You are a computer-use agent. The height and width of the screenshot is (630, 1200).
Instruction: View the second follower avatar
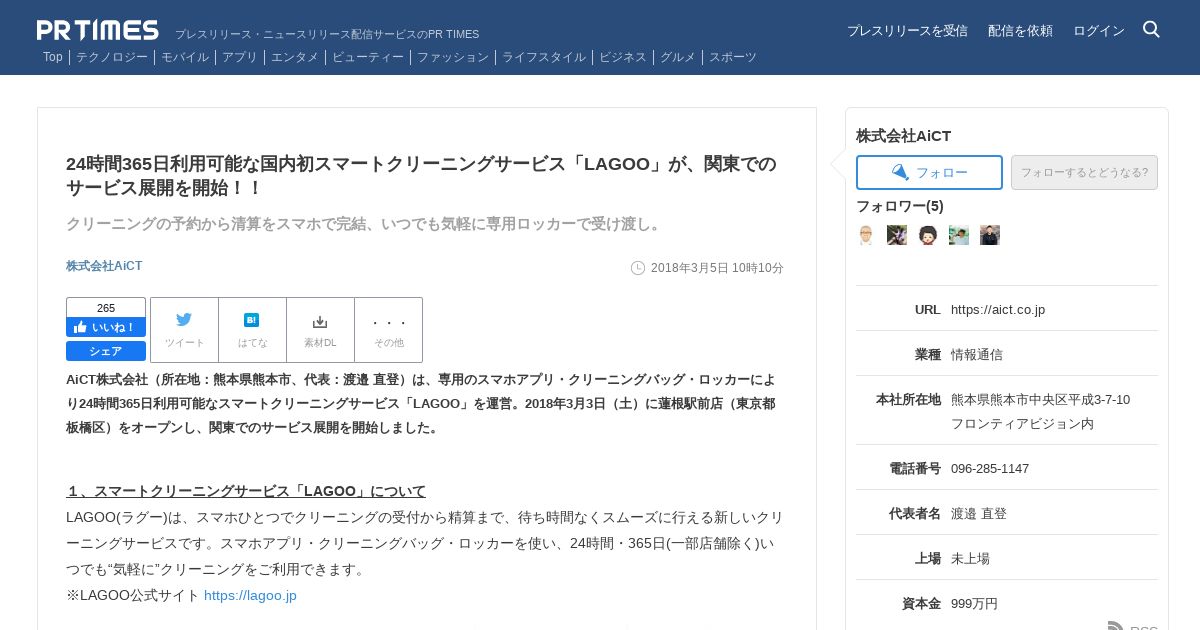coord(897,235)
